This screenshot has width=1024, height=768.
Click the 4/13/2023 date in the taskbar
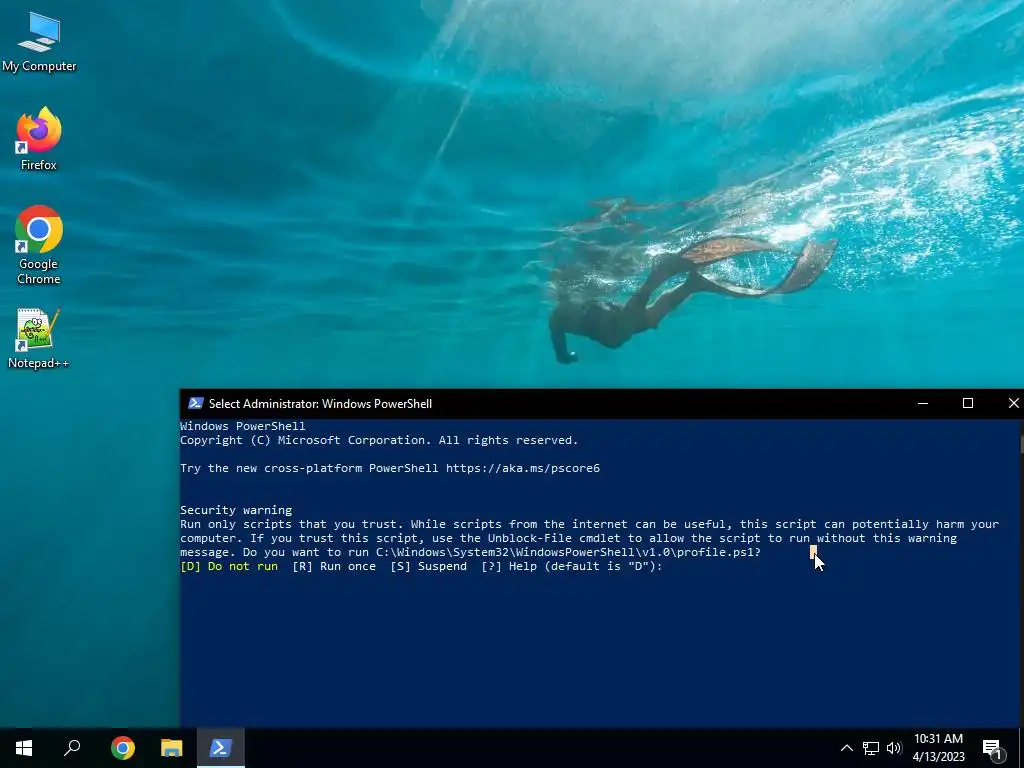[x=938, y=757]
